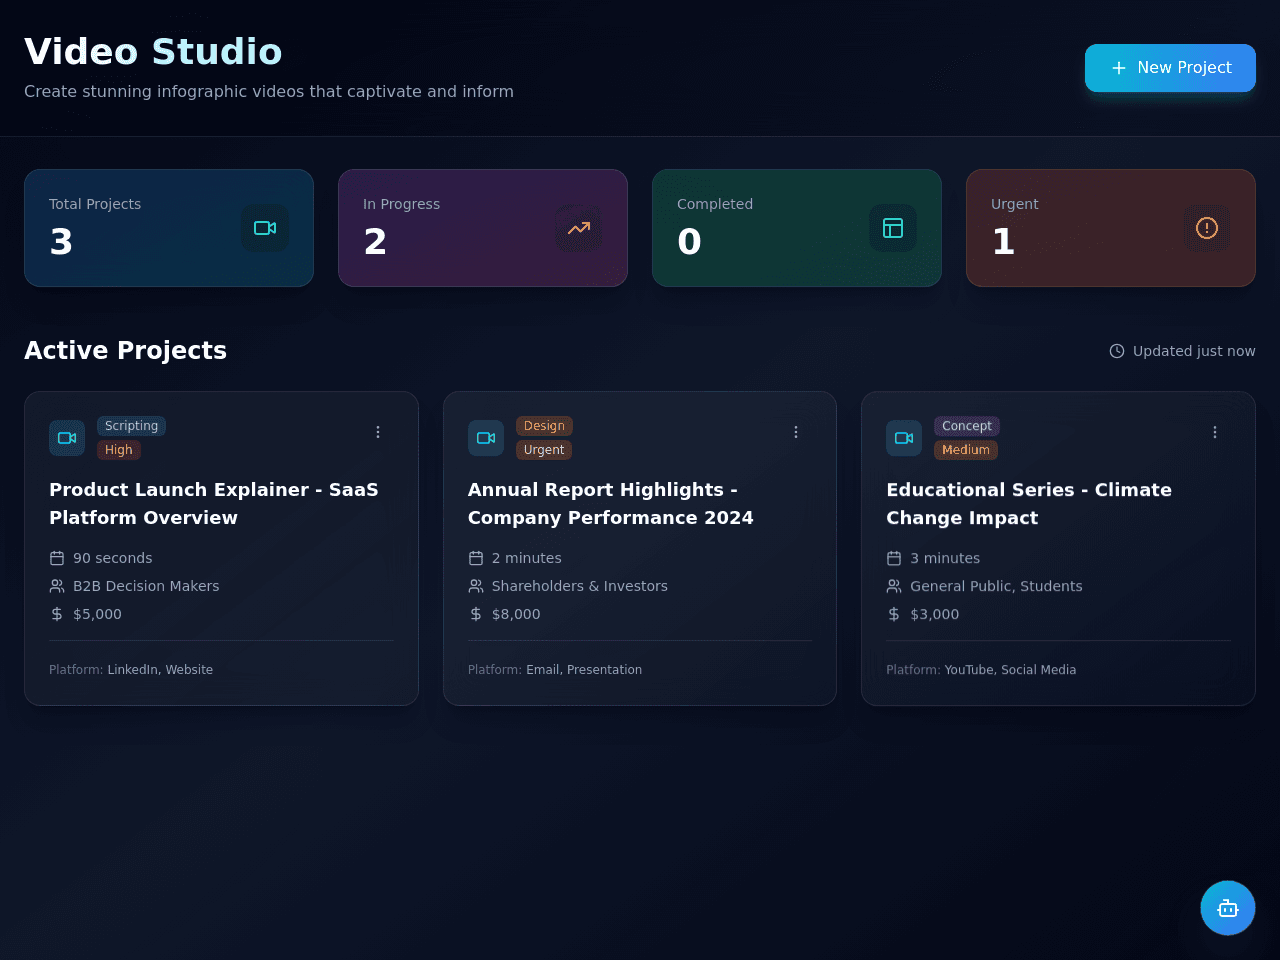Open Product Launch Explainer - SaaS Platform Overview title
Viewport: 1280px width, 960px height.
[214, 504]
